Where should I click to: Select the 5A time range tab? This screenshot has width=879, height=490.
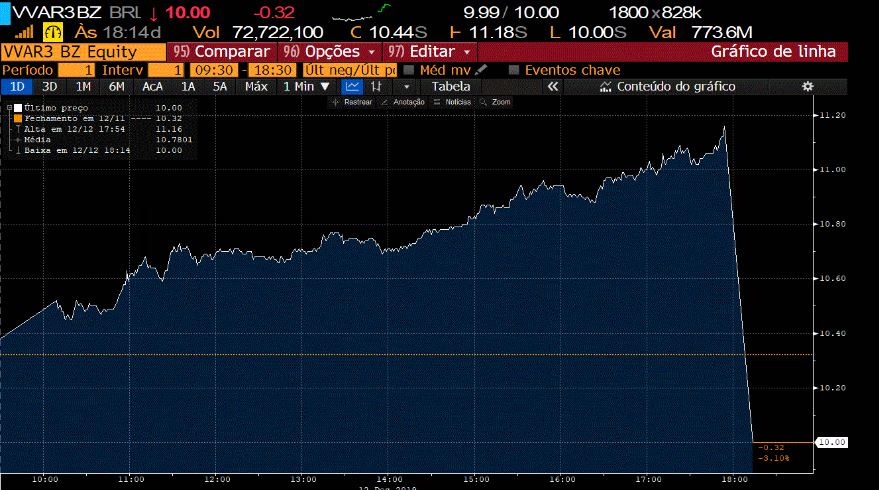220,87
